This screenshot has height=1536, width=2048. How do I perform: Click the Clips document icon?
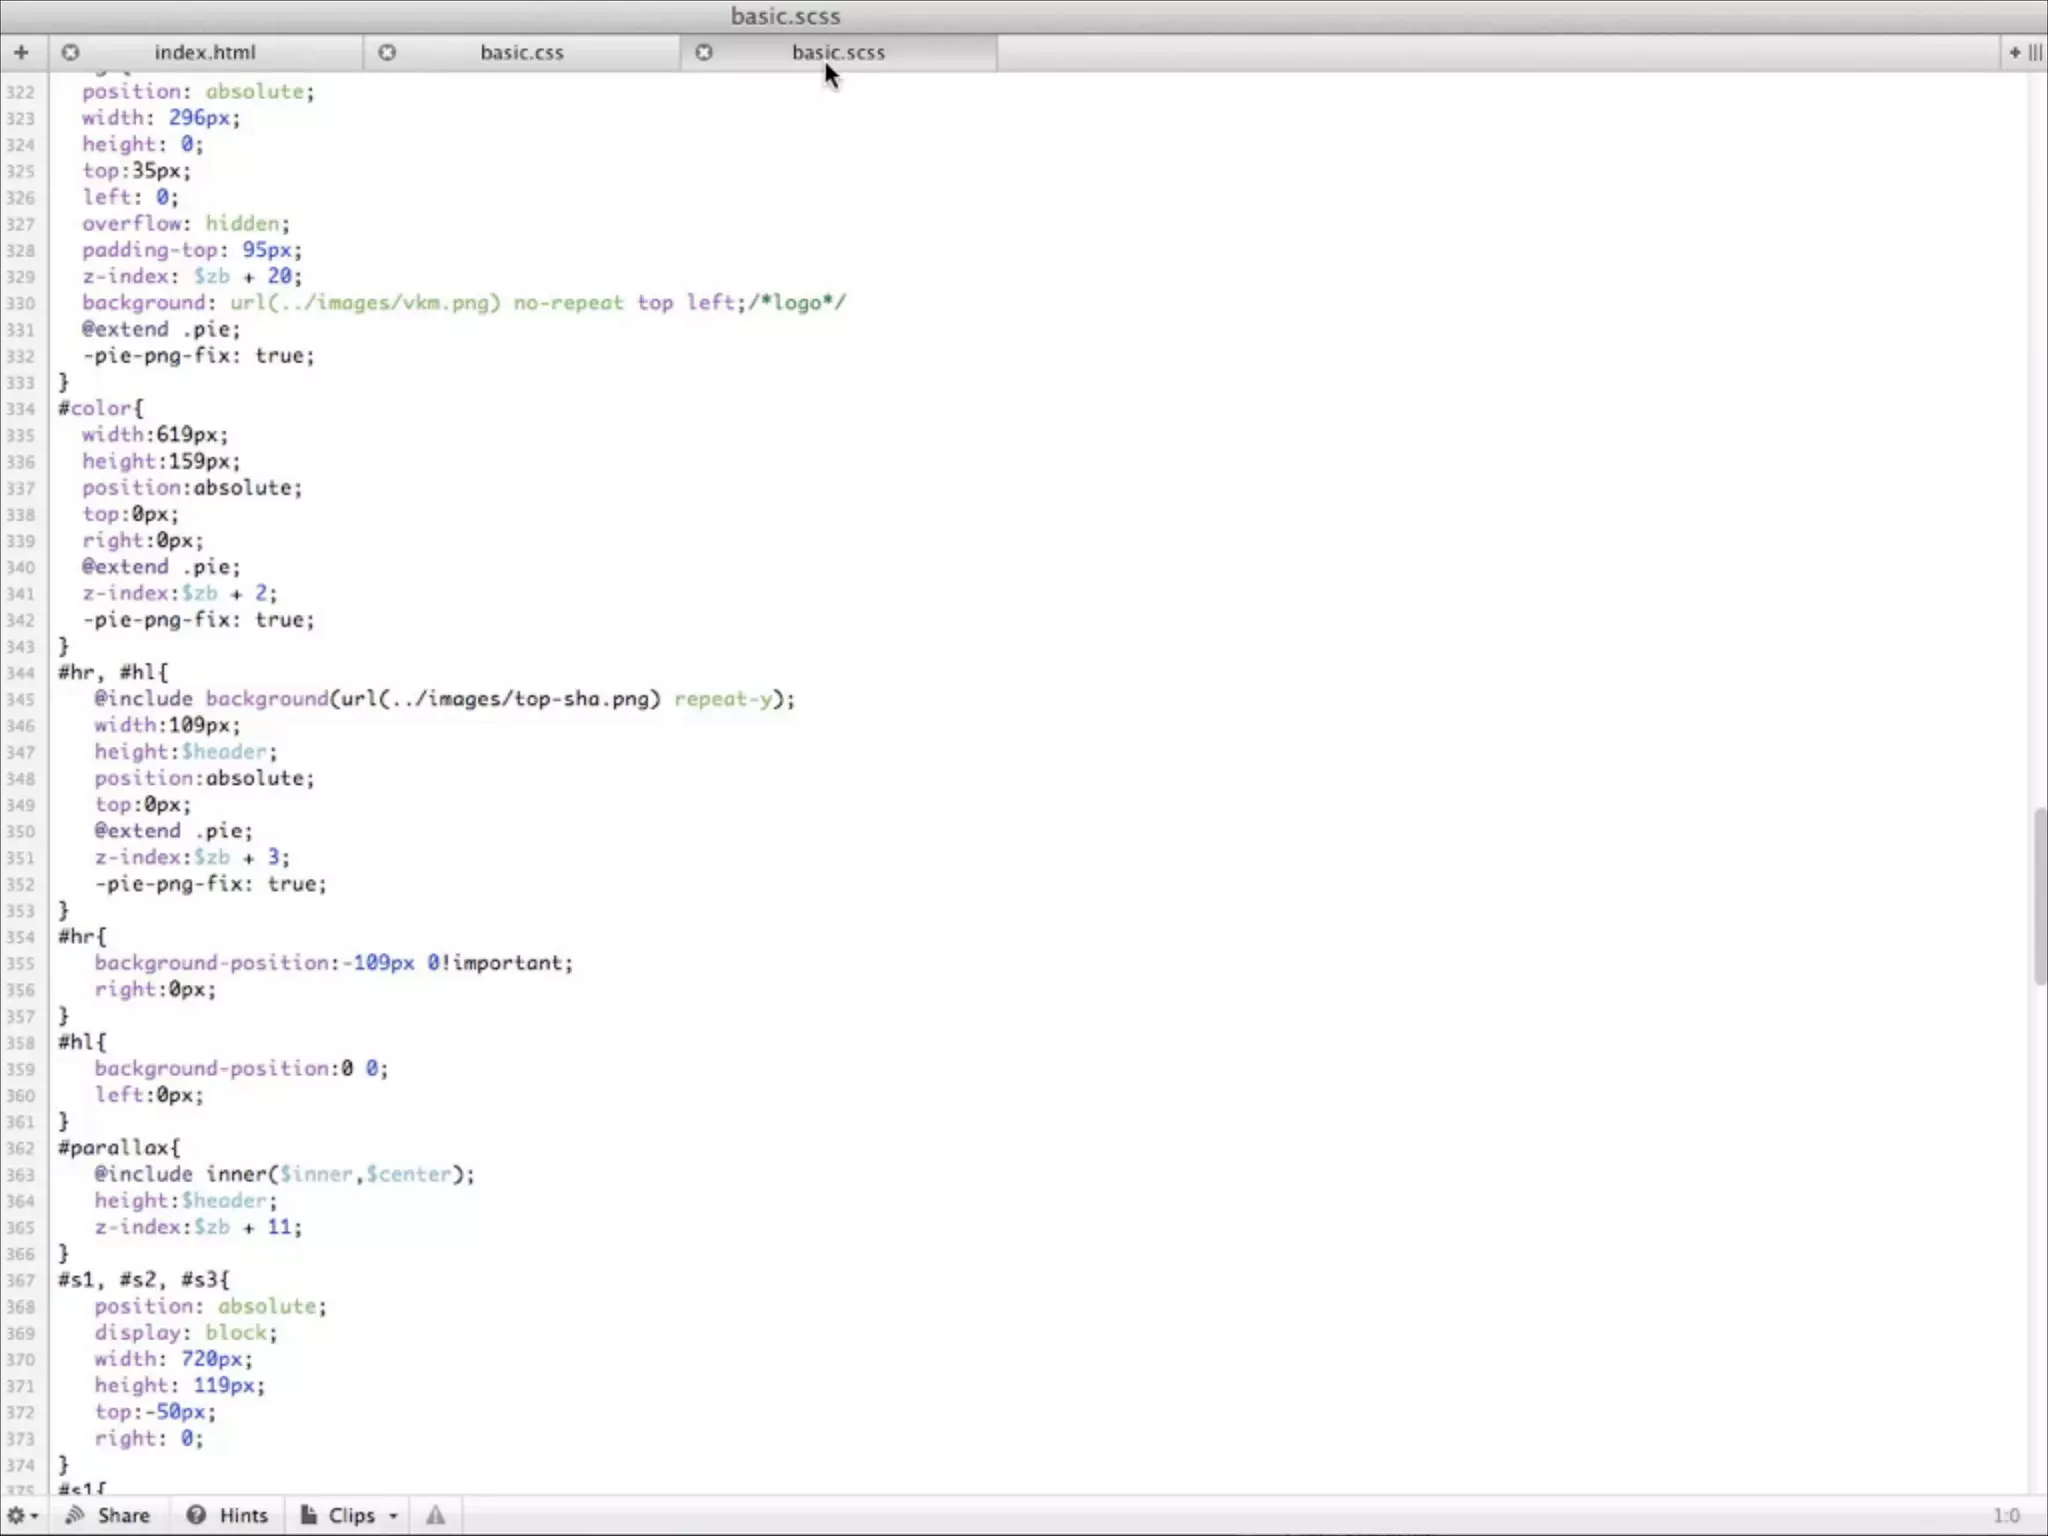309,1515
